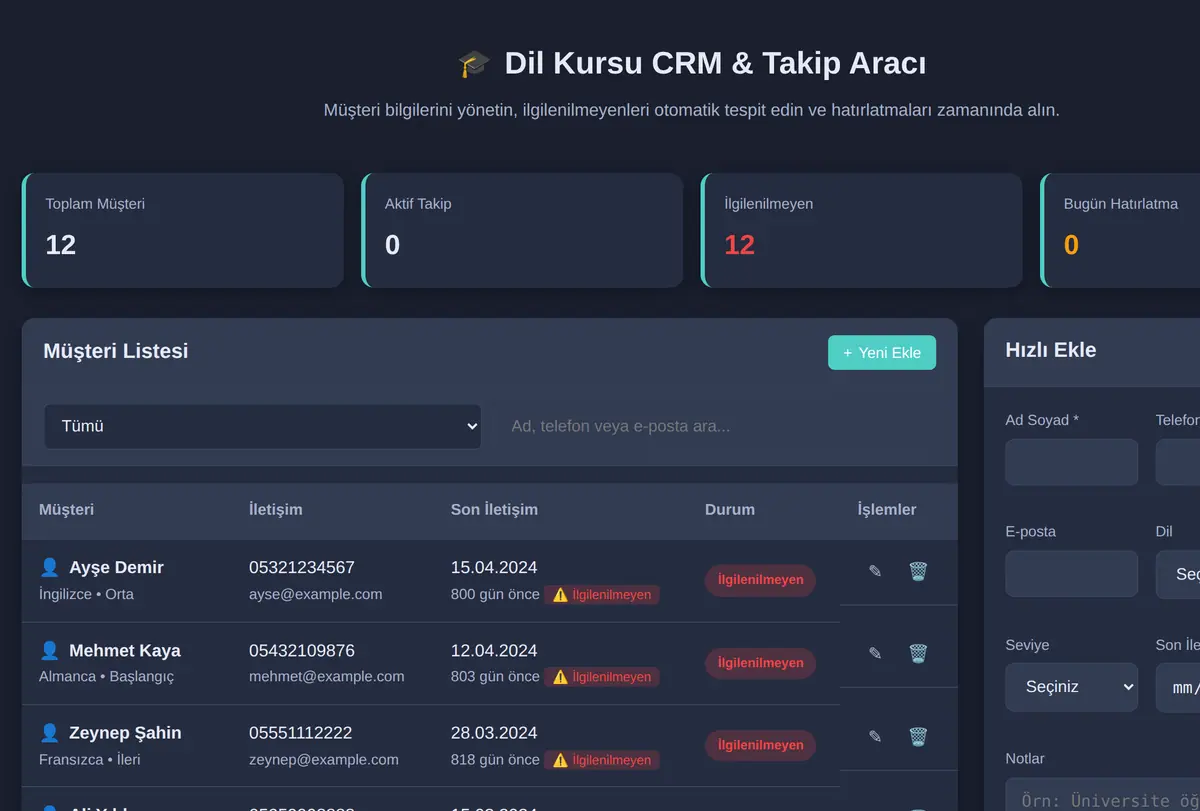The image size is (1200, 811).
Task: Click İlgilenilmeyen status badge for Zeynep Şahin
Action: (x=760, y=745)
